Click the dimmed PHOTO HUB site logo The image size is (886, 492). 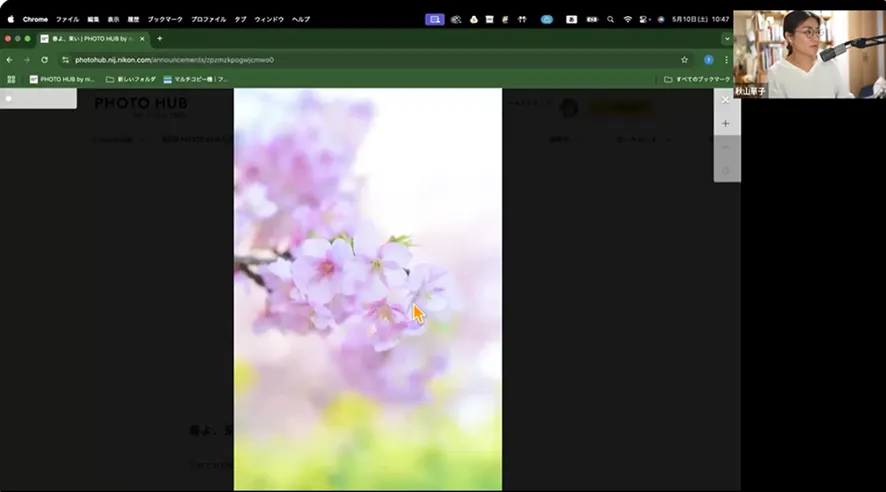coord(141,106)
